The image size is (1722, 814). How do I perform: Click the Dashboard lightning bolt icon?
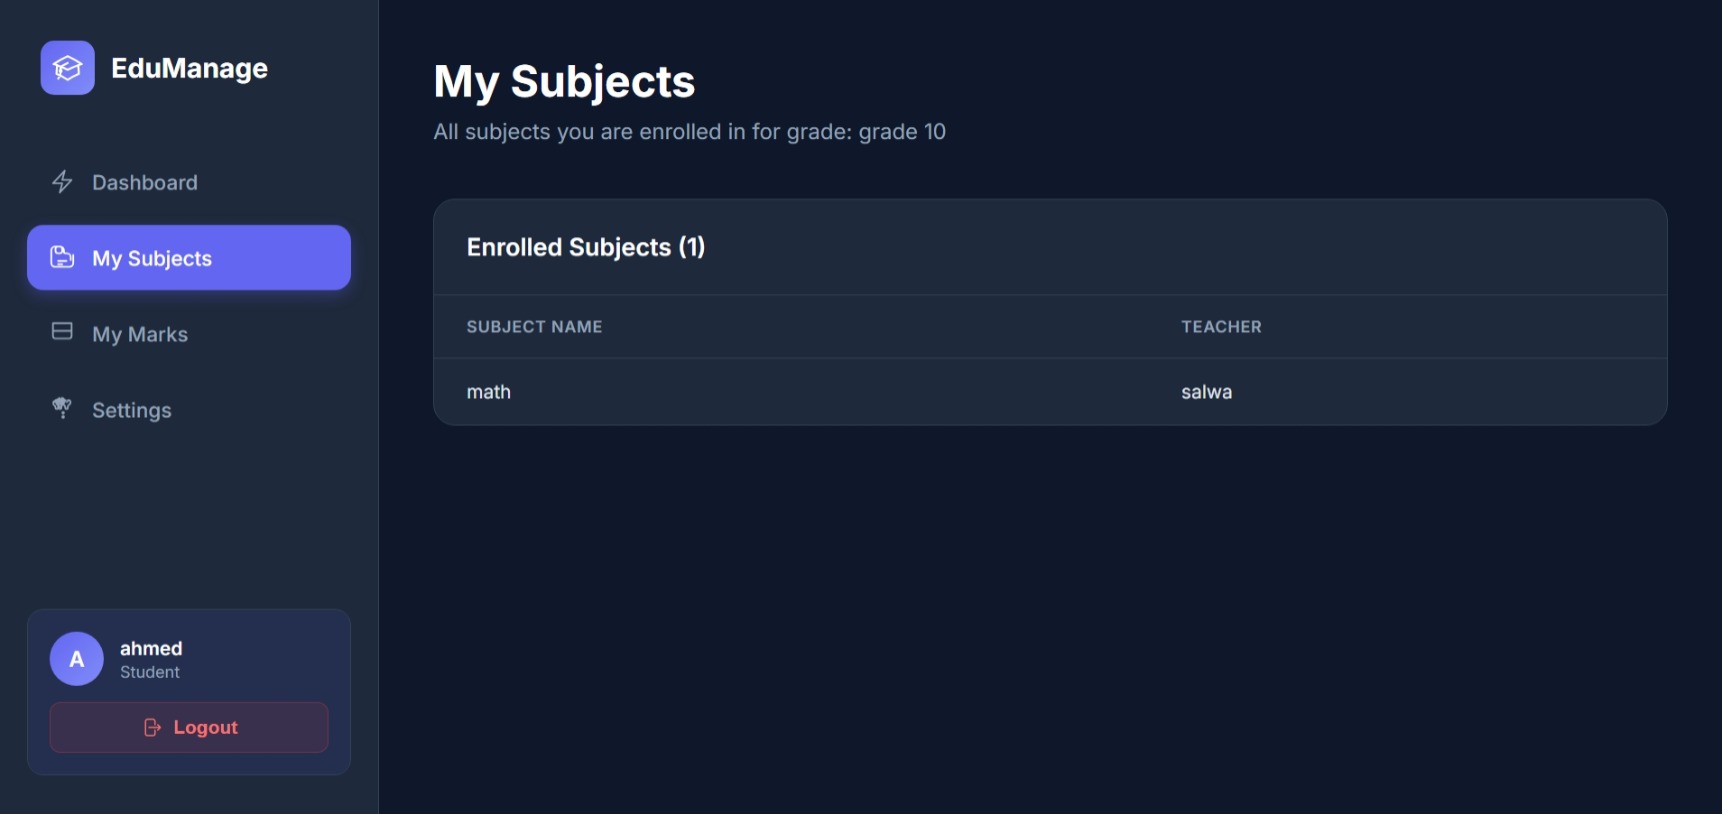pyautogui.click(x=62, y=182)
